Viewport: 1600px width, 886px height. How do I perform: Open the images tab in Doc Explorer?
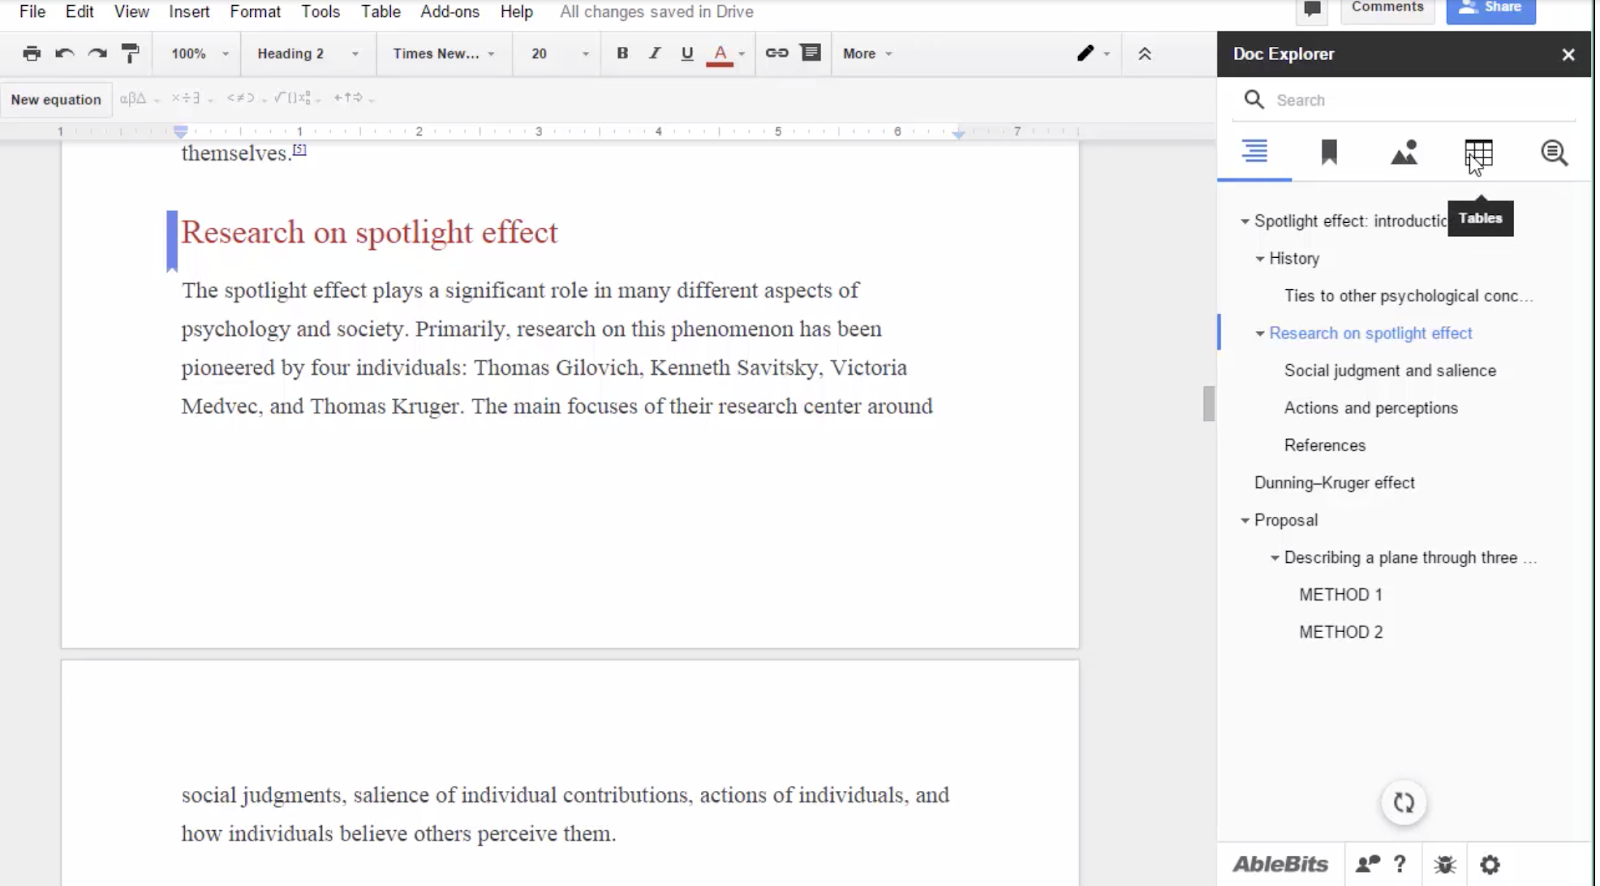(x=1404, y=153)
